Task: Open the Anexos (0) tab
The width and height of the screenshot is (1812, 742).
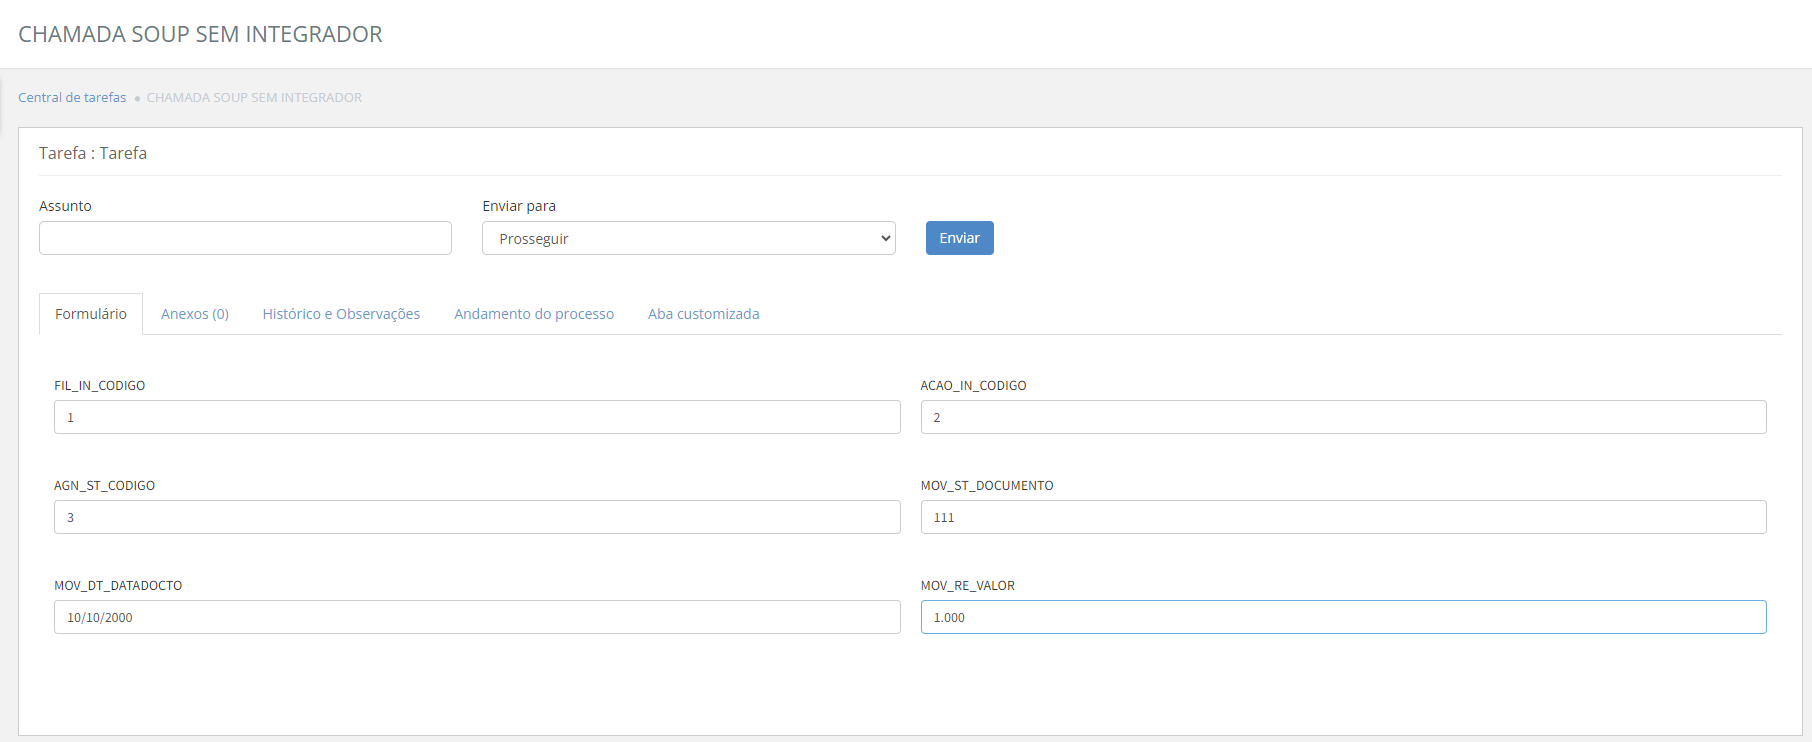Action: click(x=195, y=314)
